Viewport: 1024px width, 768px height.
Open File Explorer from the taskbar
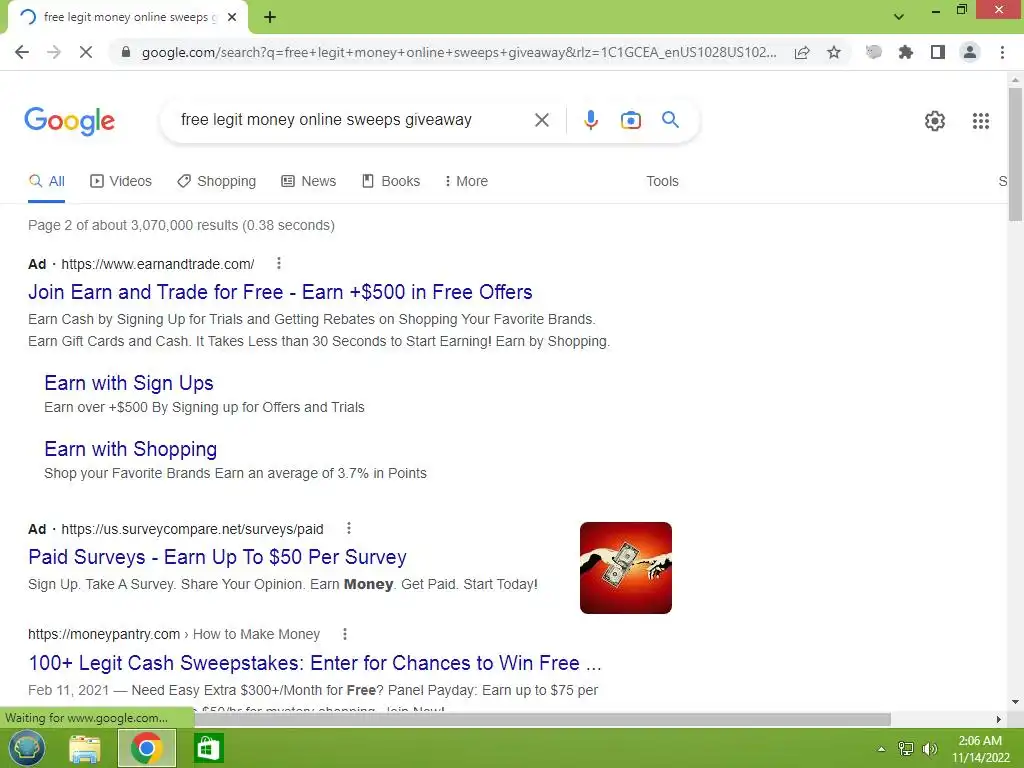click(x=85, y=748)
